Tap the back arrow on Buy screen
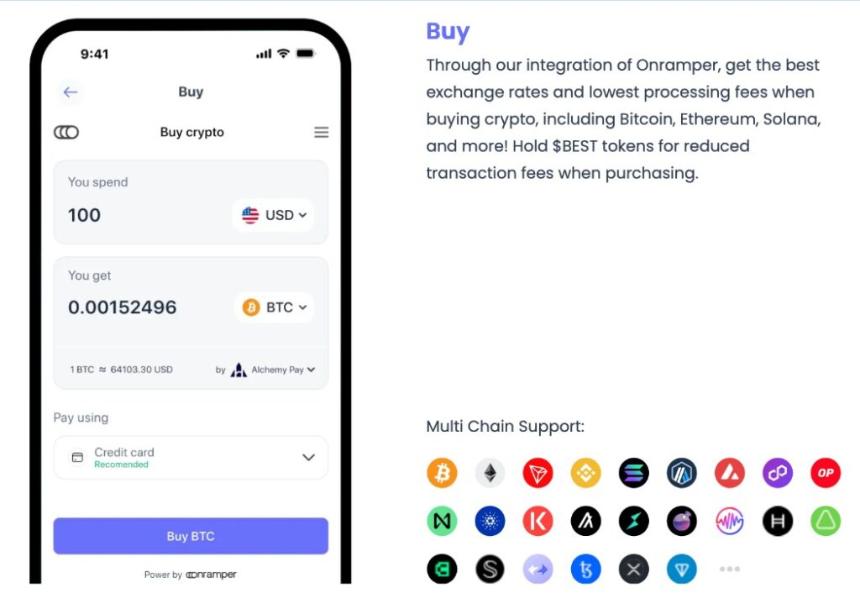Image resolution: width=860 pixels, height=609 pixels. coord(70,92)
